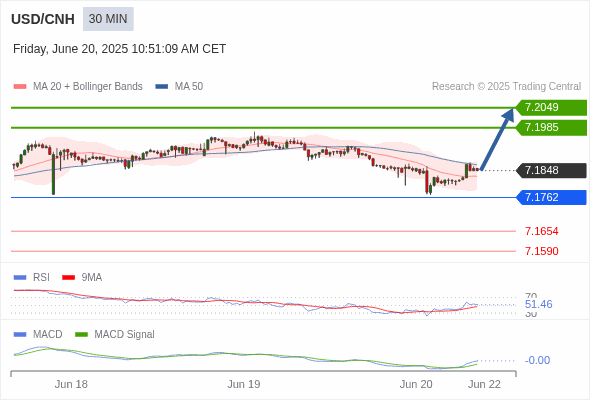Click the 30 MIN timeframe badge
The image size is (590, 400).
tap(108, 19)
